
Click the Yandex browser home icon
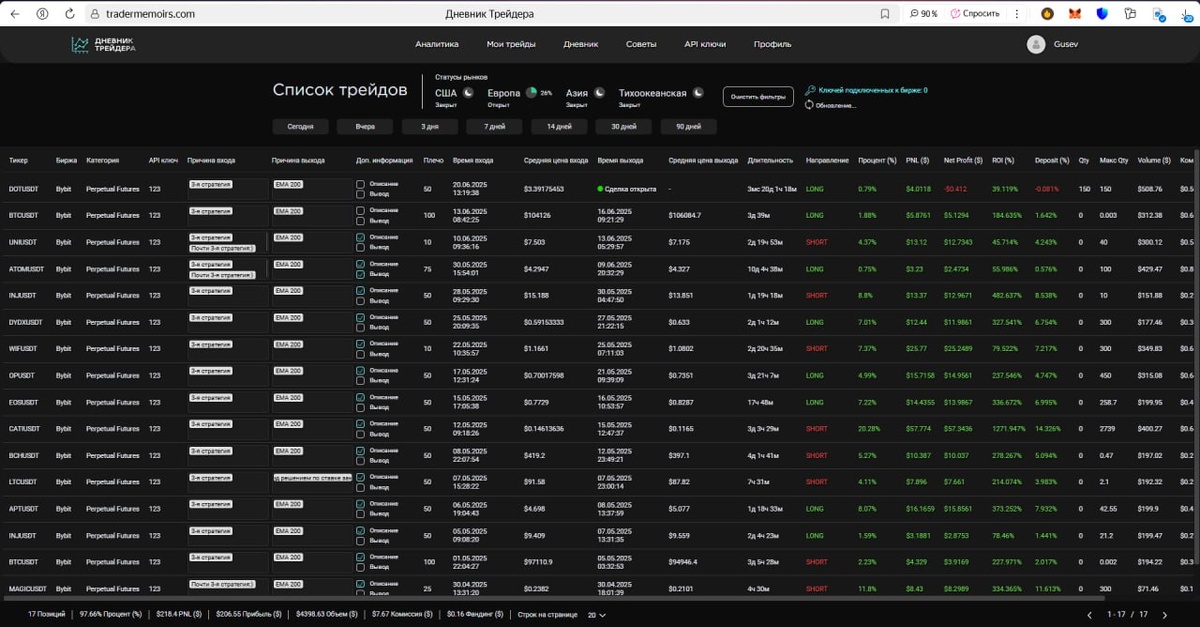pyautogui.click(x=42, y=14)
